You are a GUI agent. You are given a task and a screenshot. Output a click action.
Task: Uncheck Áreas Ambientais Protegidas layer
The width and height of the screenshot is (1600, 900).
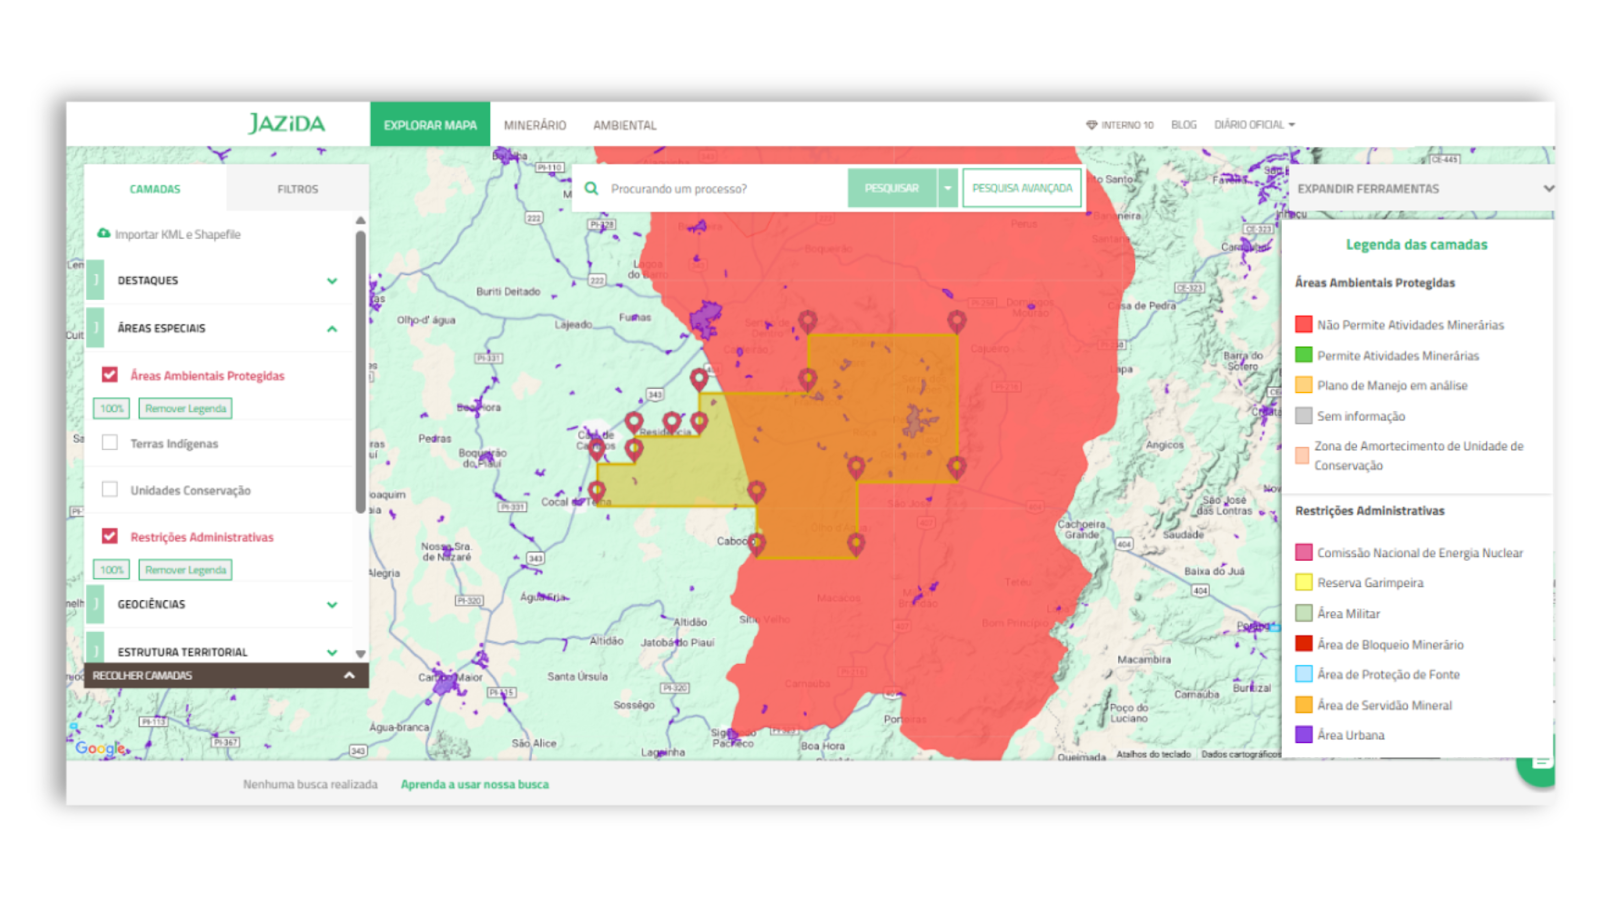pos(110,375)
